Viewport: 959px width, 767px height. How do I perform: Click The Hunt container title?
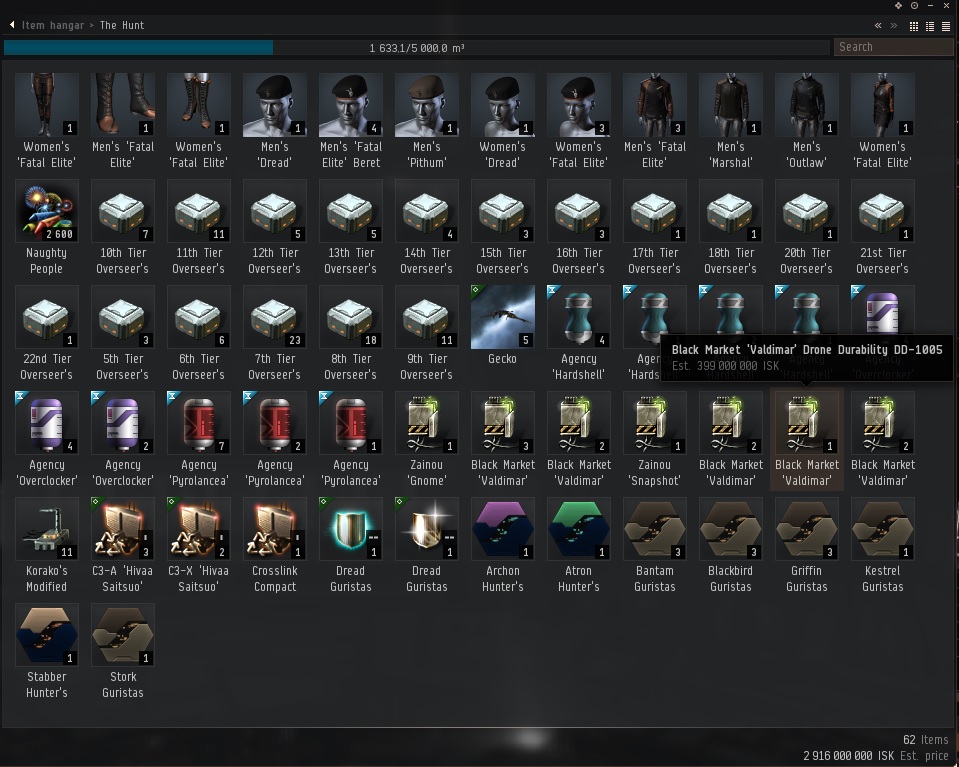122,25
